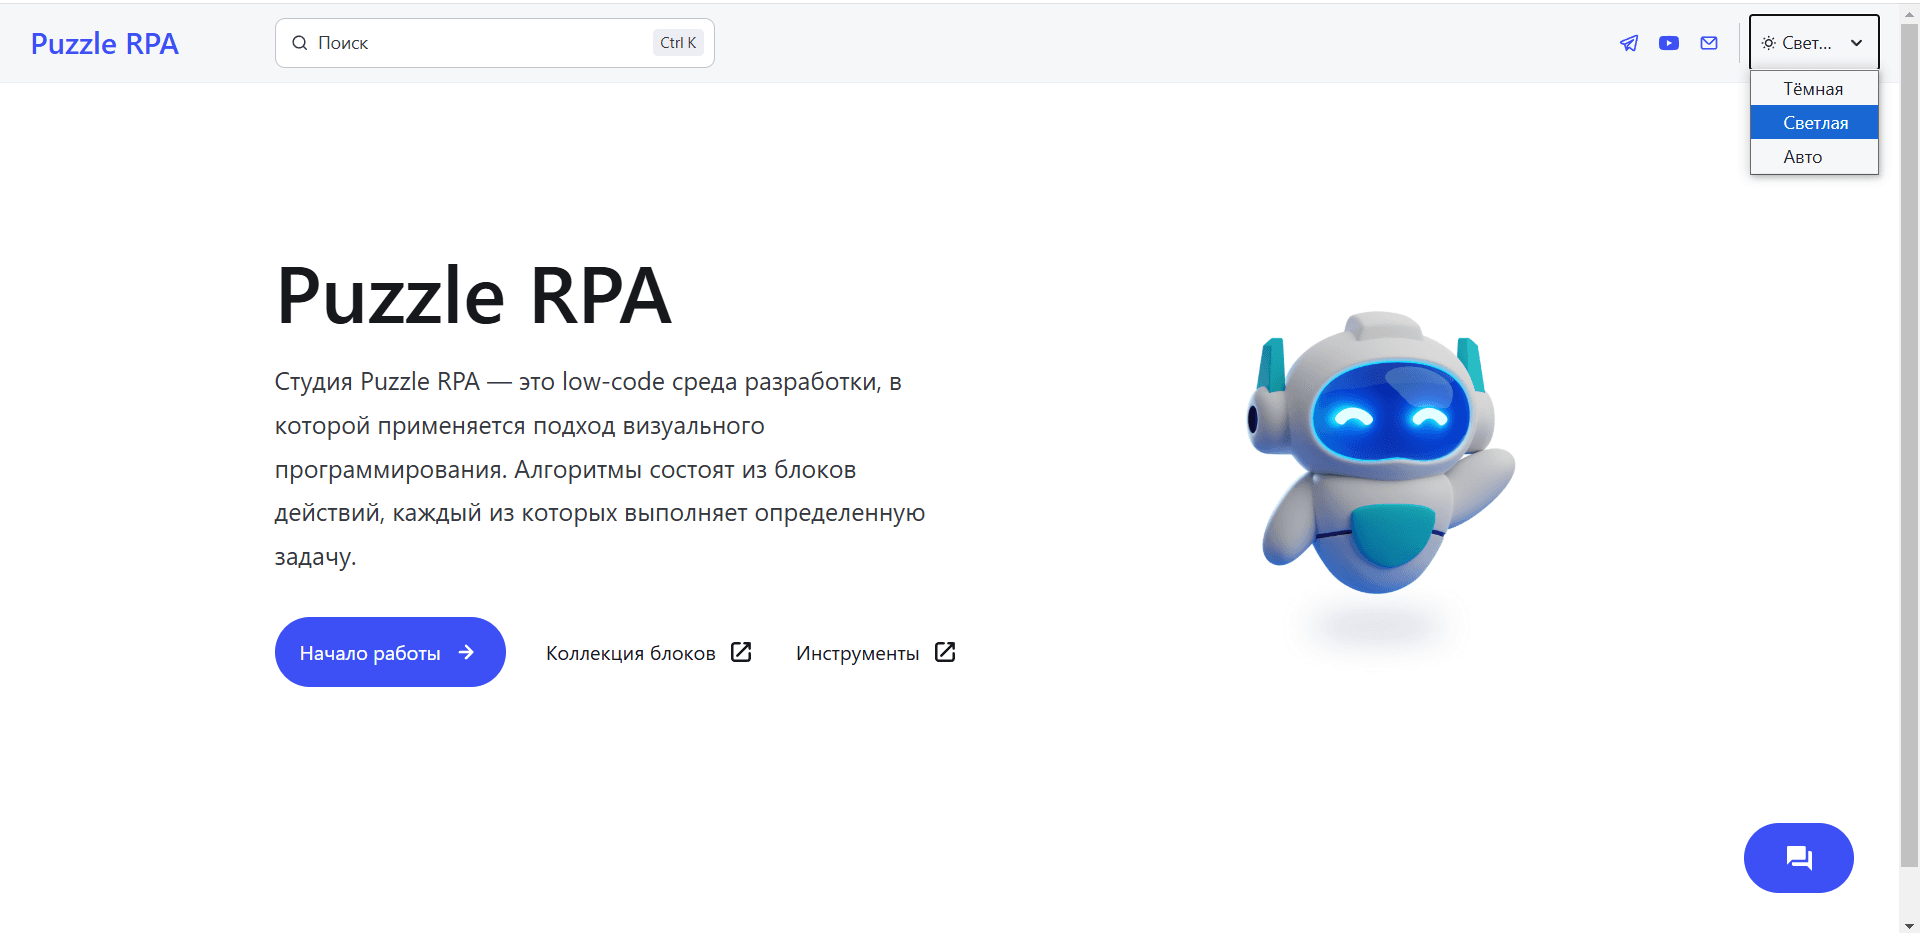Click the magnifier icon in search bar
The height and width of the screenshot is (933, 1930).
click(300, 42)
